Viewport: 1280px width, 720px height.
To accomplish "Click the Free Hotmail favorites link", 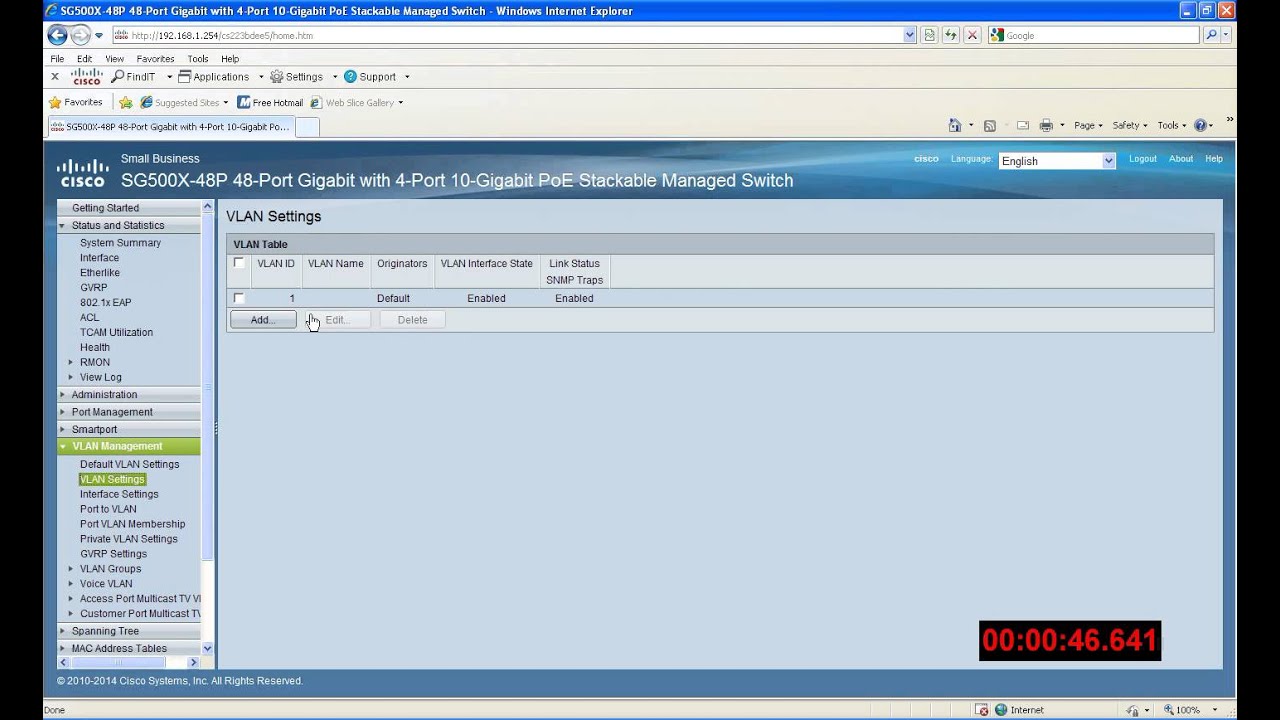I will pos(270,102).
